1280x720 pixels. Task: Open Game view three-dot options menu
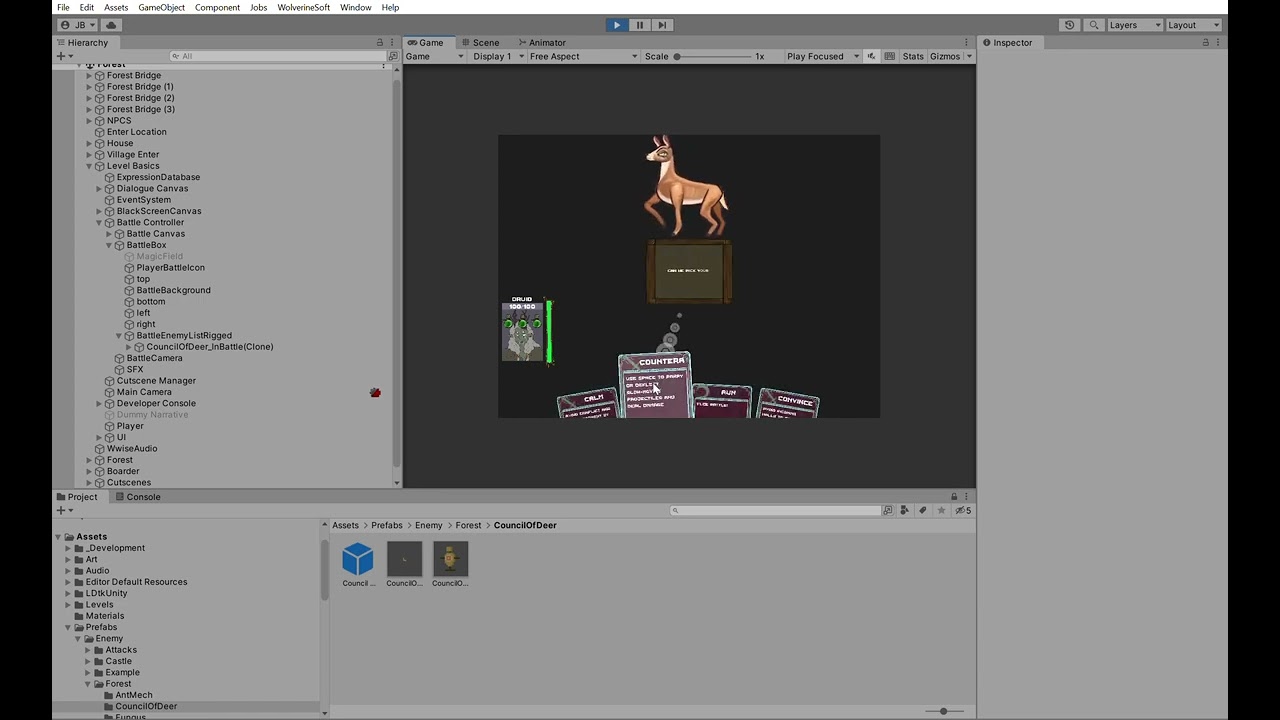(966, 43)
